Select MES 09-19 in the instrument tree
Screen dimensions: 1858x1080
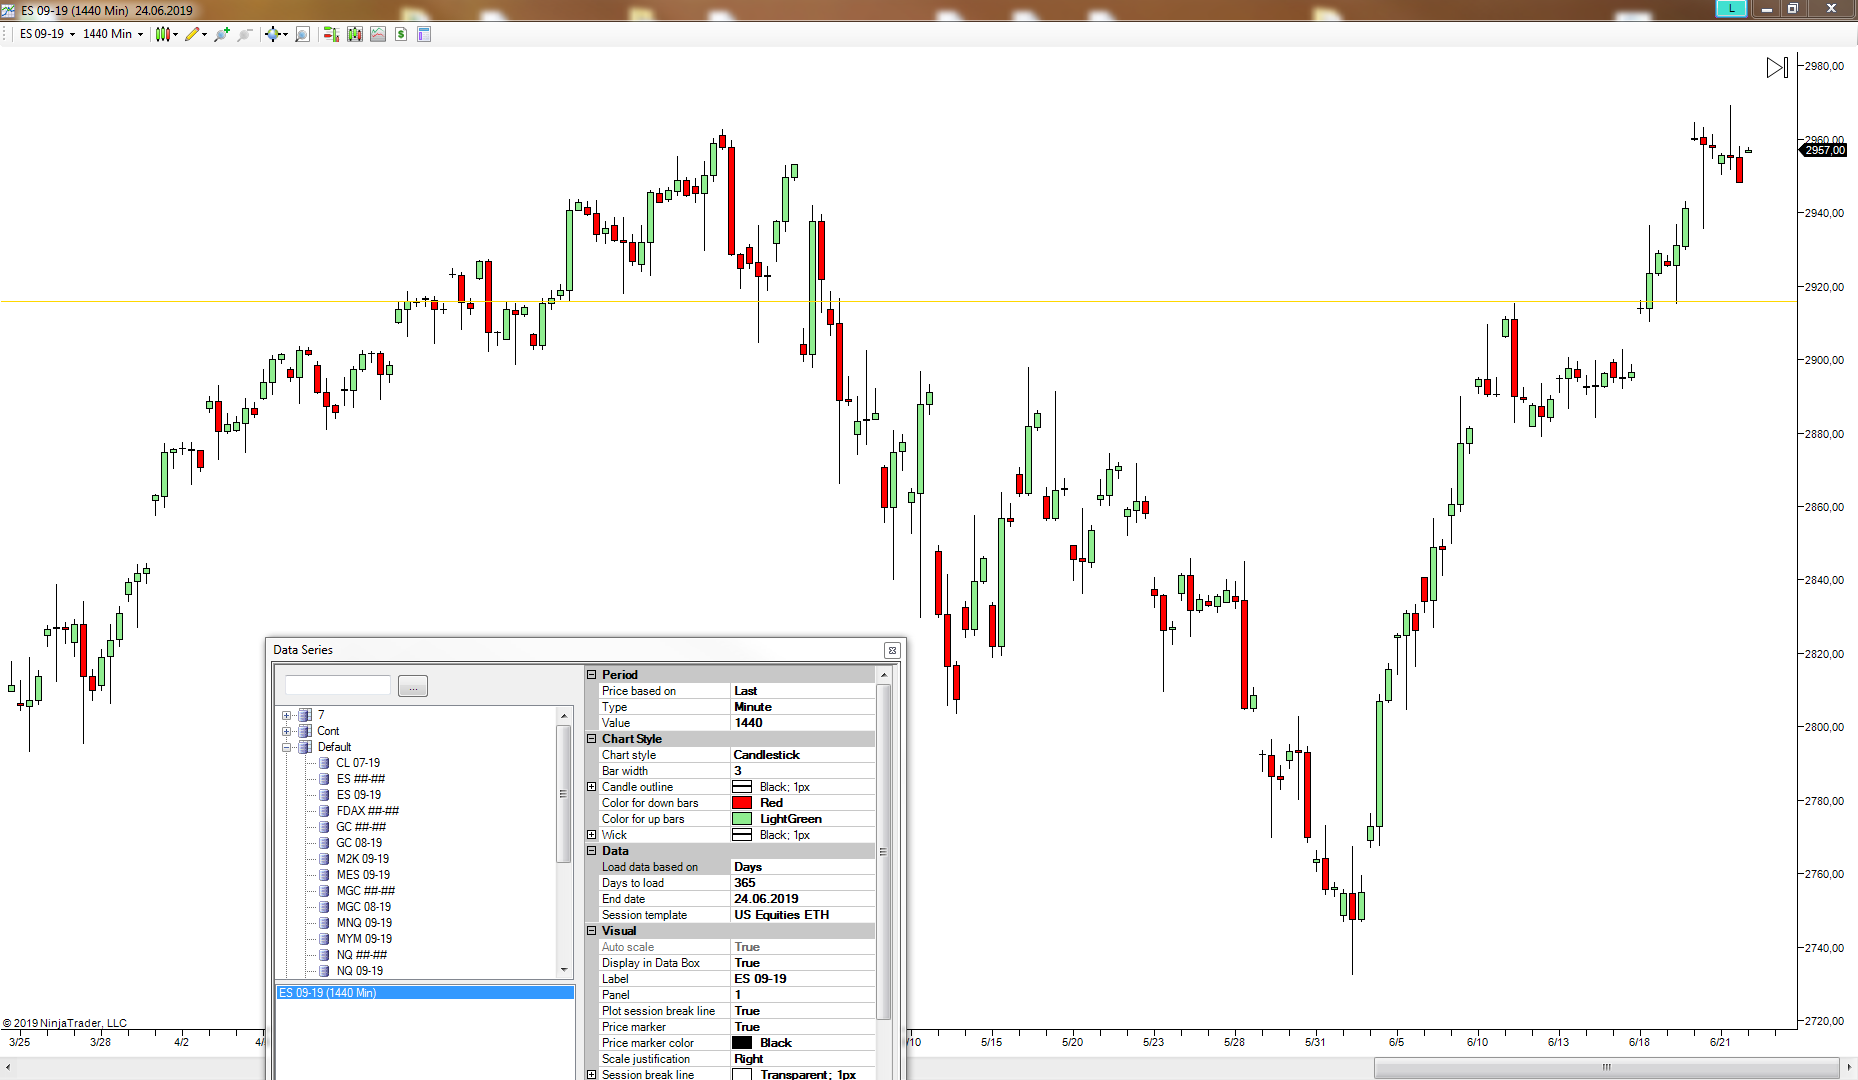[x=363, y=875]
